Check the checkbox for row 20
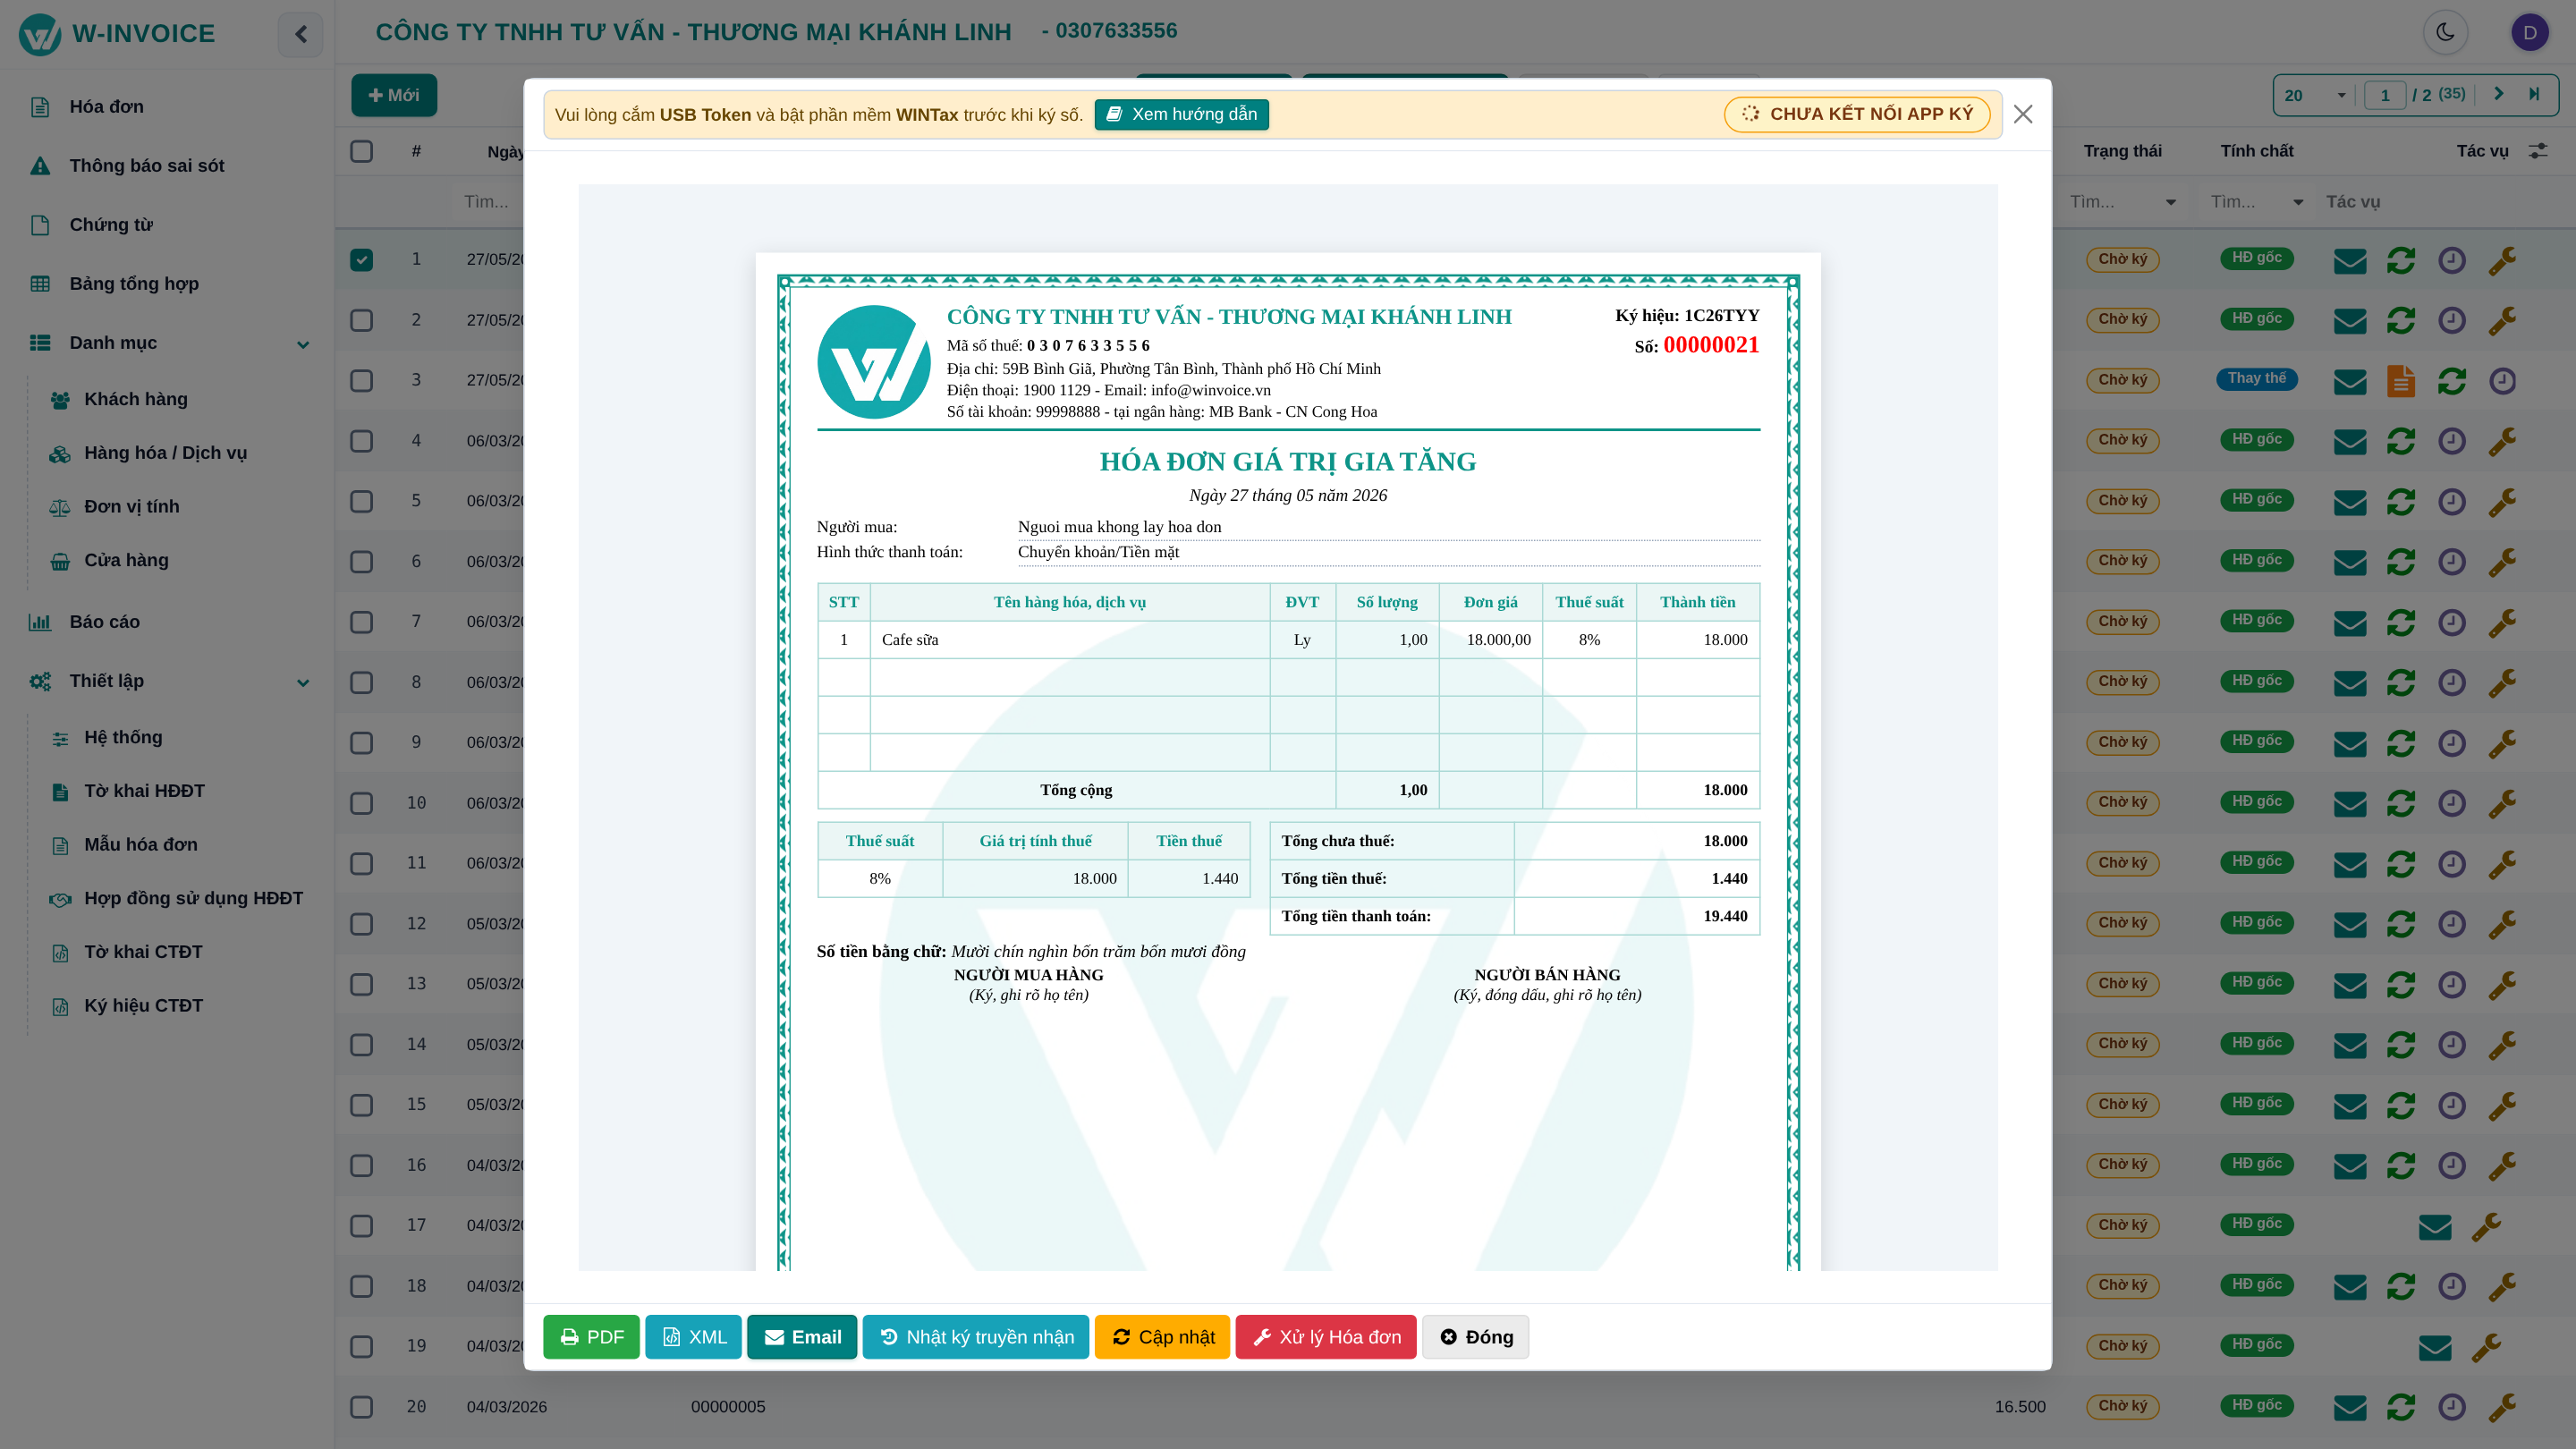Screen dimensions: 2576x1449 tap(362, 1406)
